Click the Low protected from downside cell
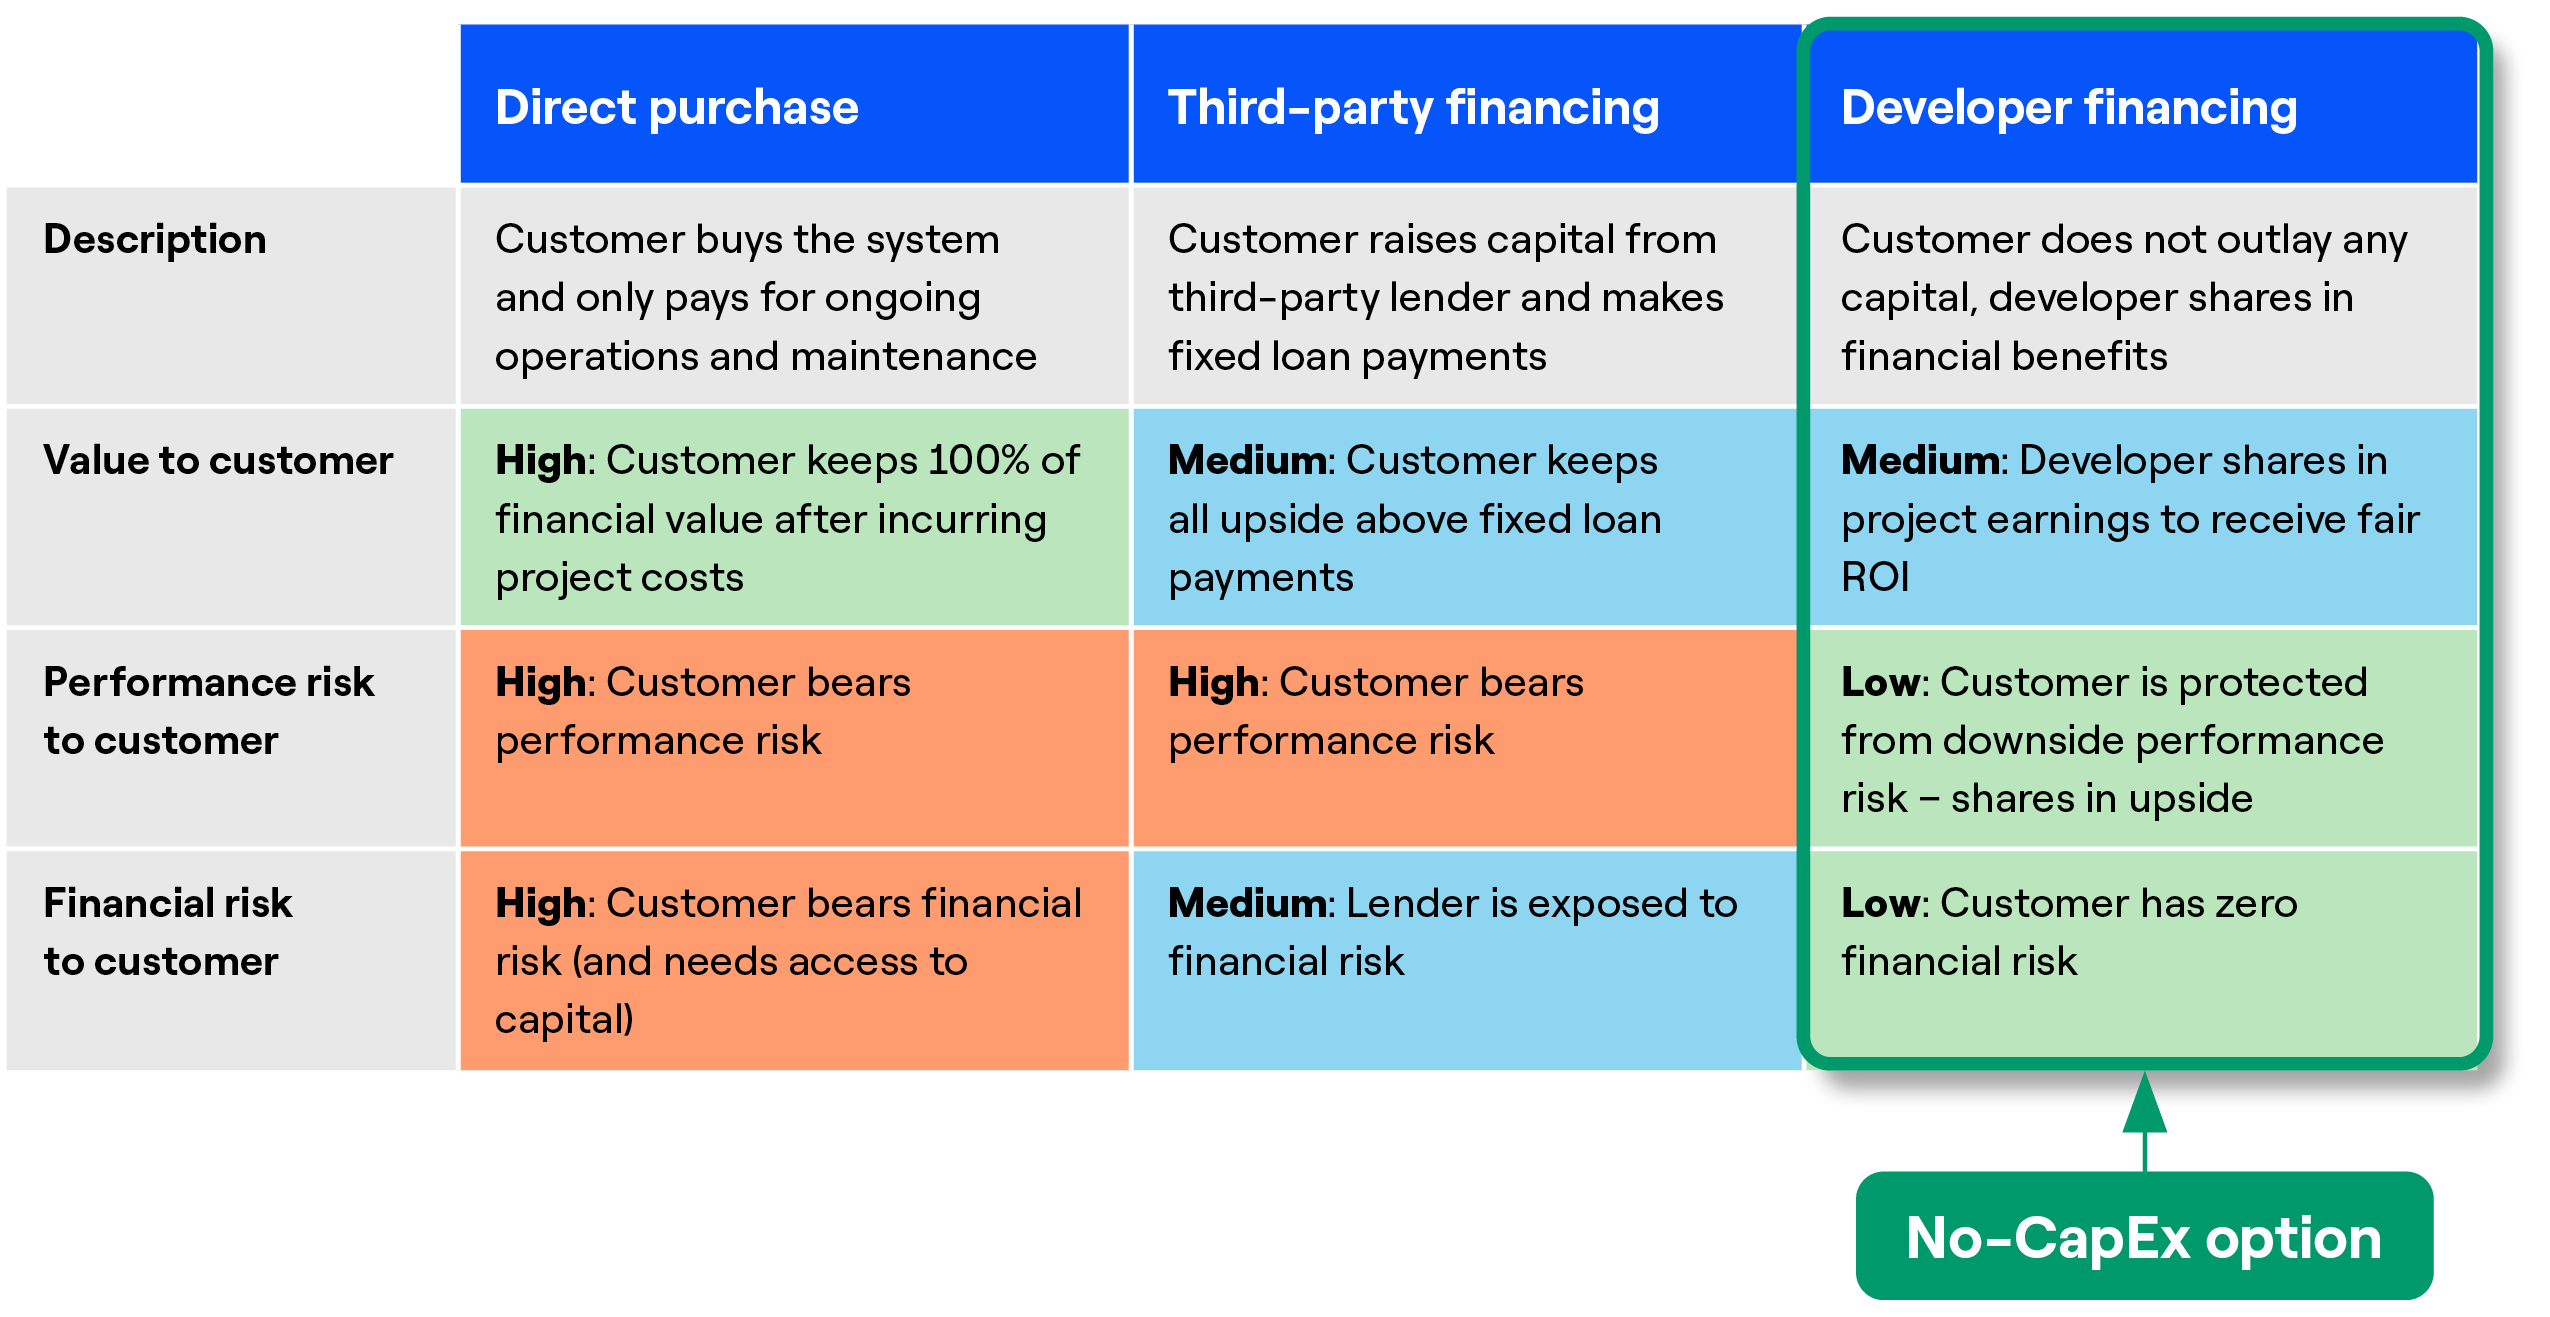This screenshot has width=2550, height=1317. coord(2143,738)
